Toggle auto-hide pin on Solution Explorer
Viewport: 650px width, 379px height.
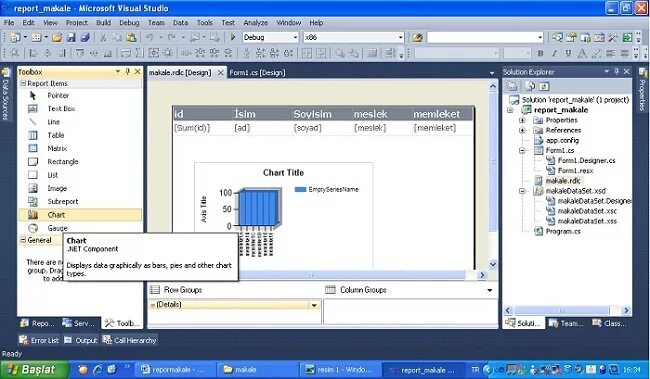[x=616, y=72]
